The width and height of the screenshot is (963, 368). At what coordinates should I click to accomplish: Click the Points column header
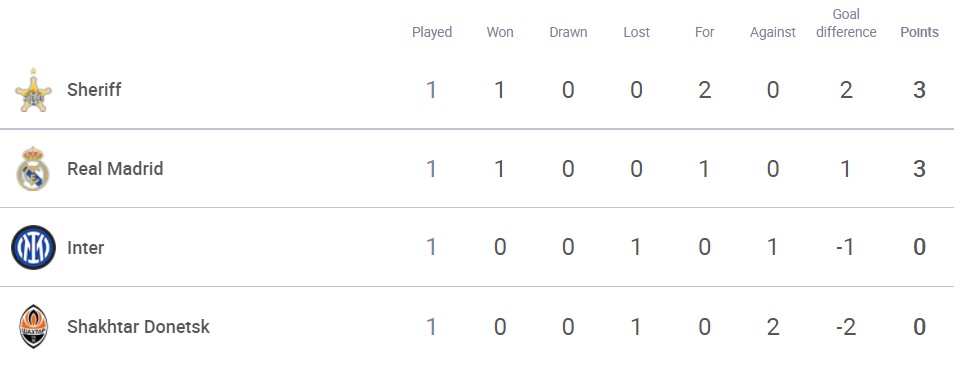(x=919, y=32)
